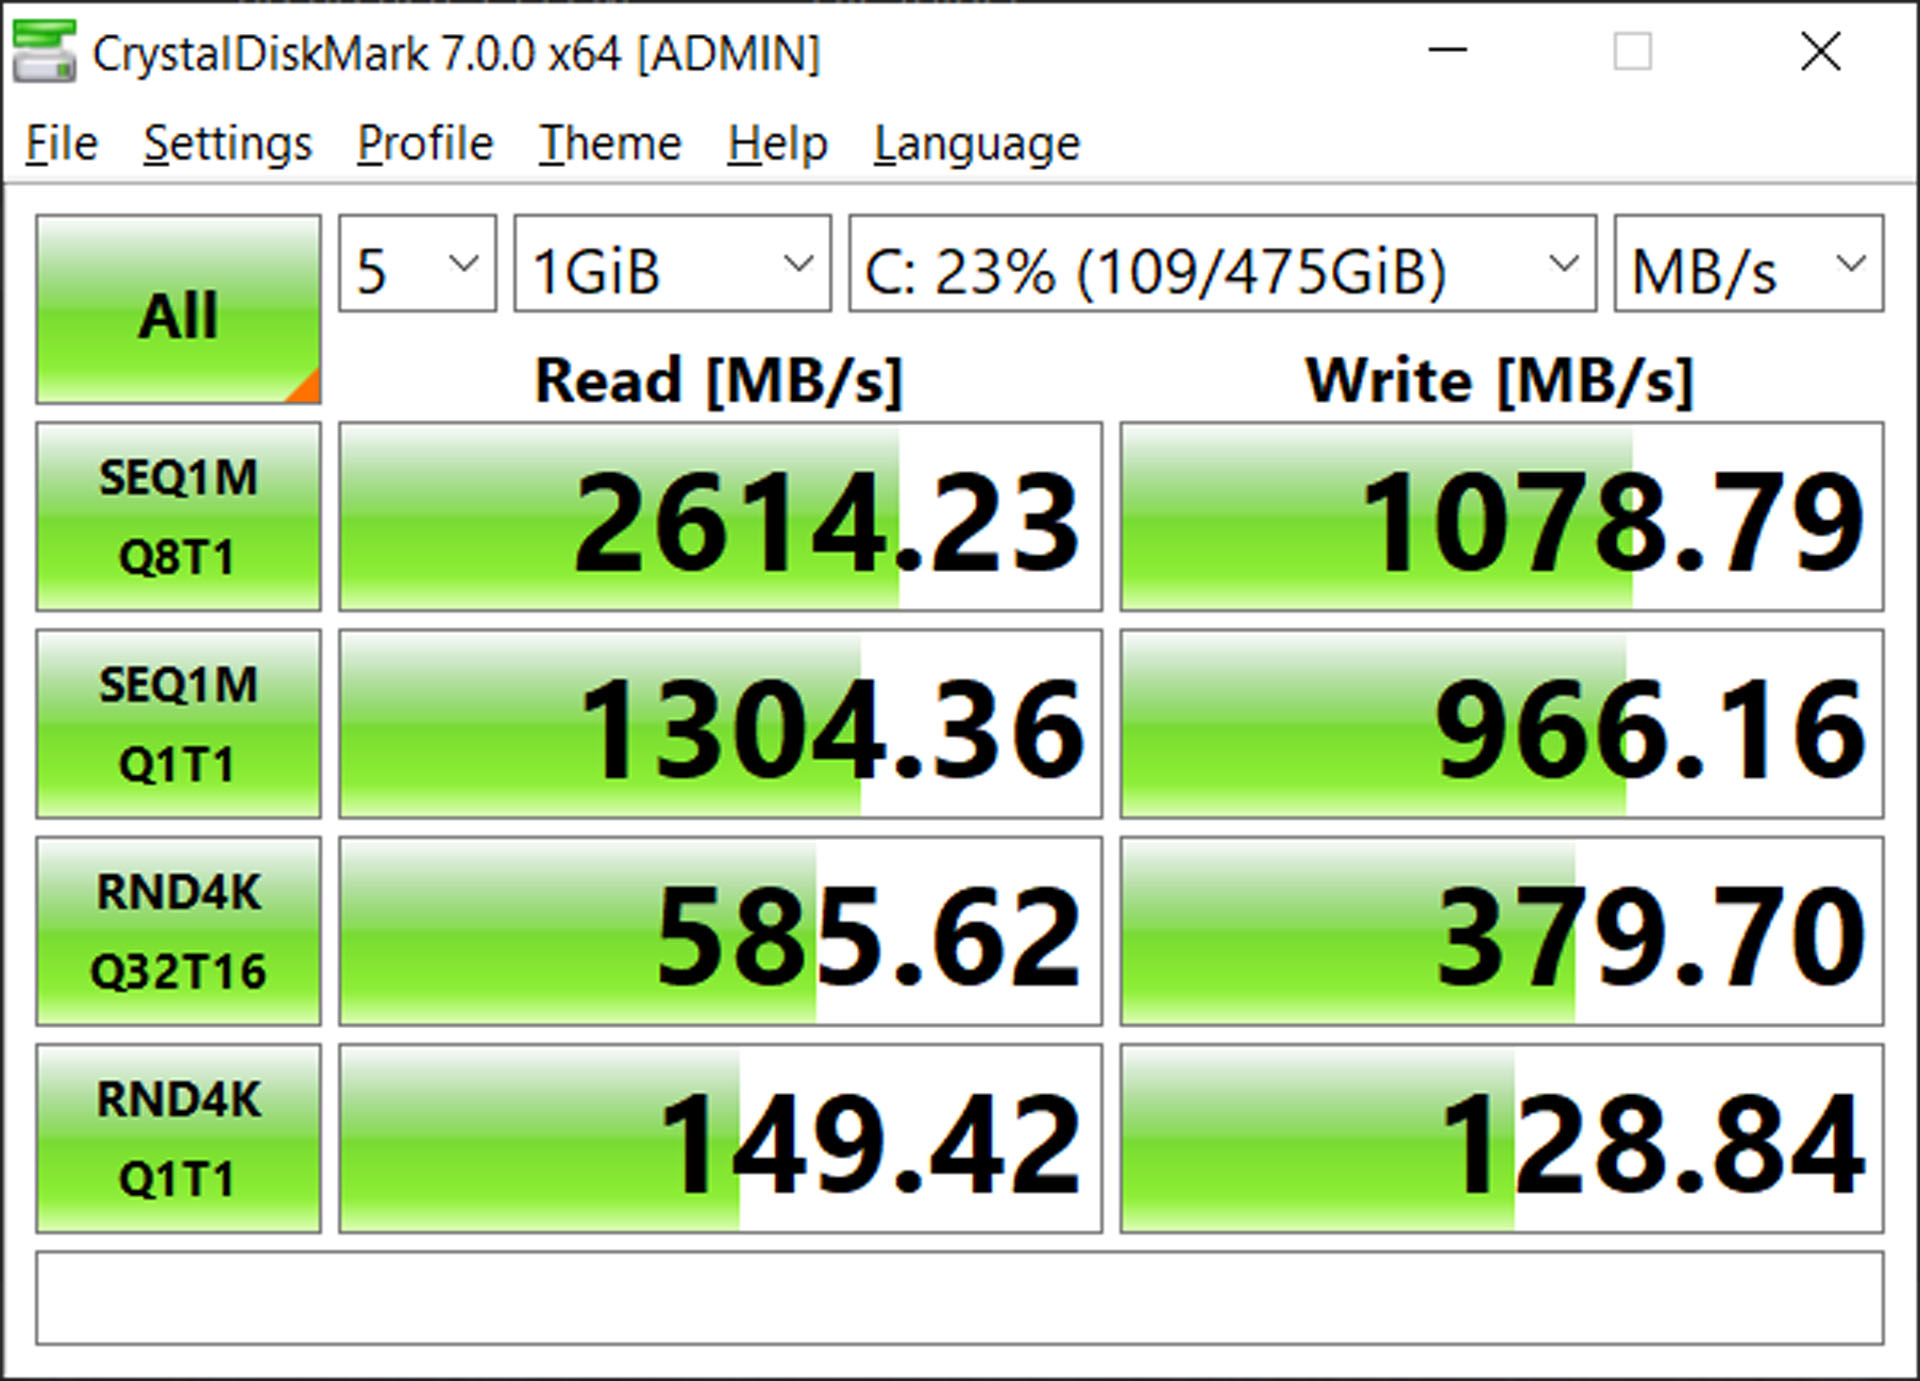Open the test count dropdown showing 5

coord(417,263)
